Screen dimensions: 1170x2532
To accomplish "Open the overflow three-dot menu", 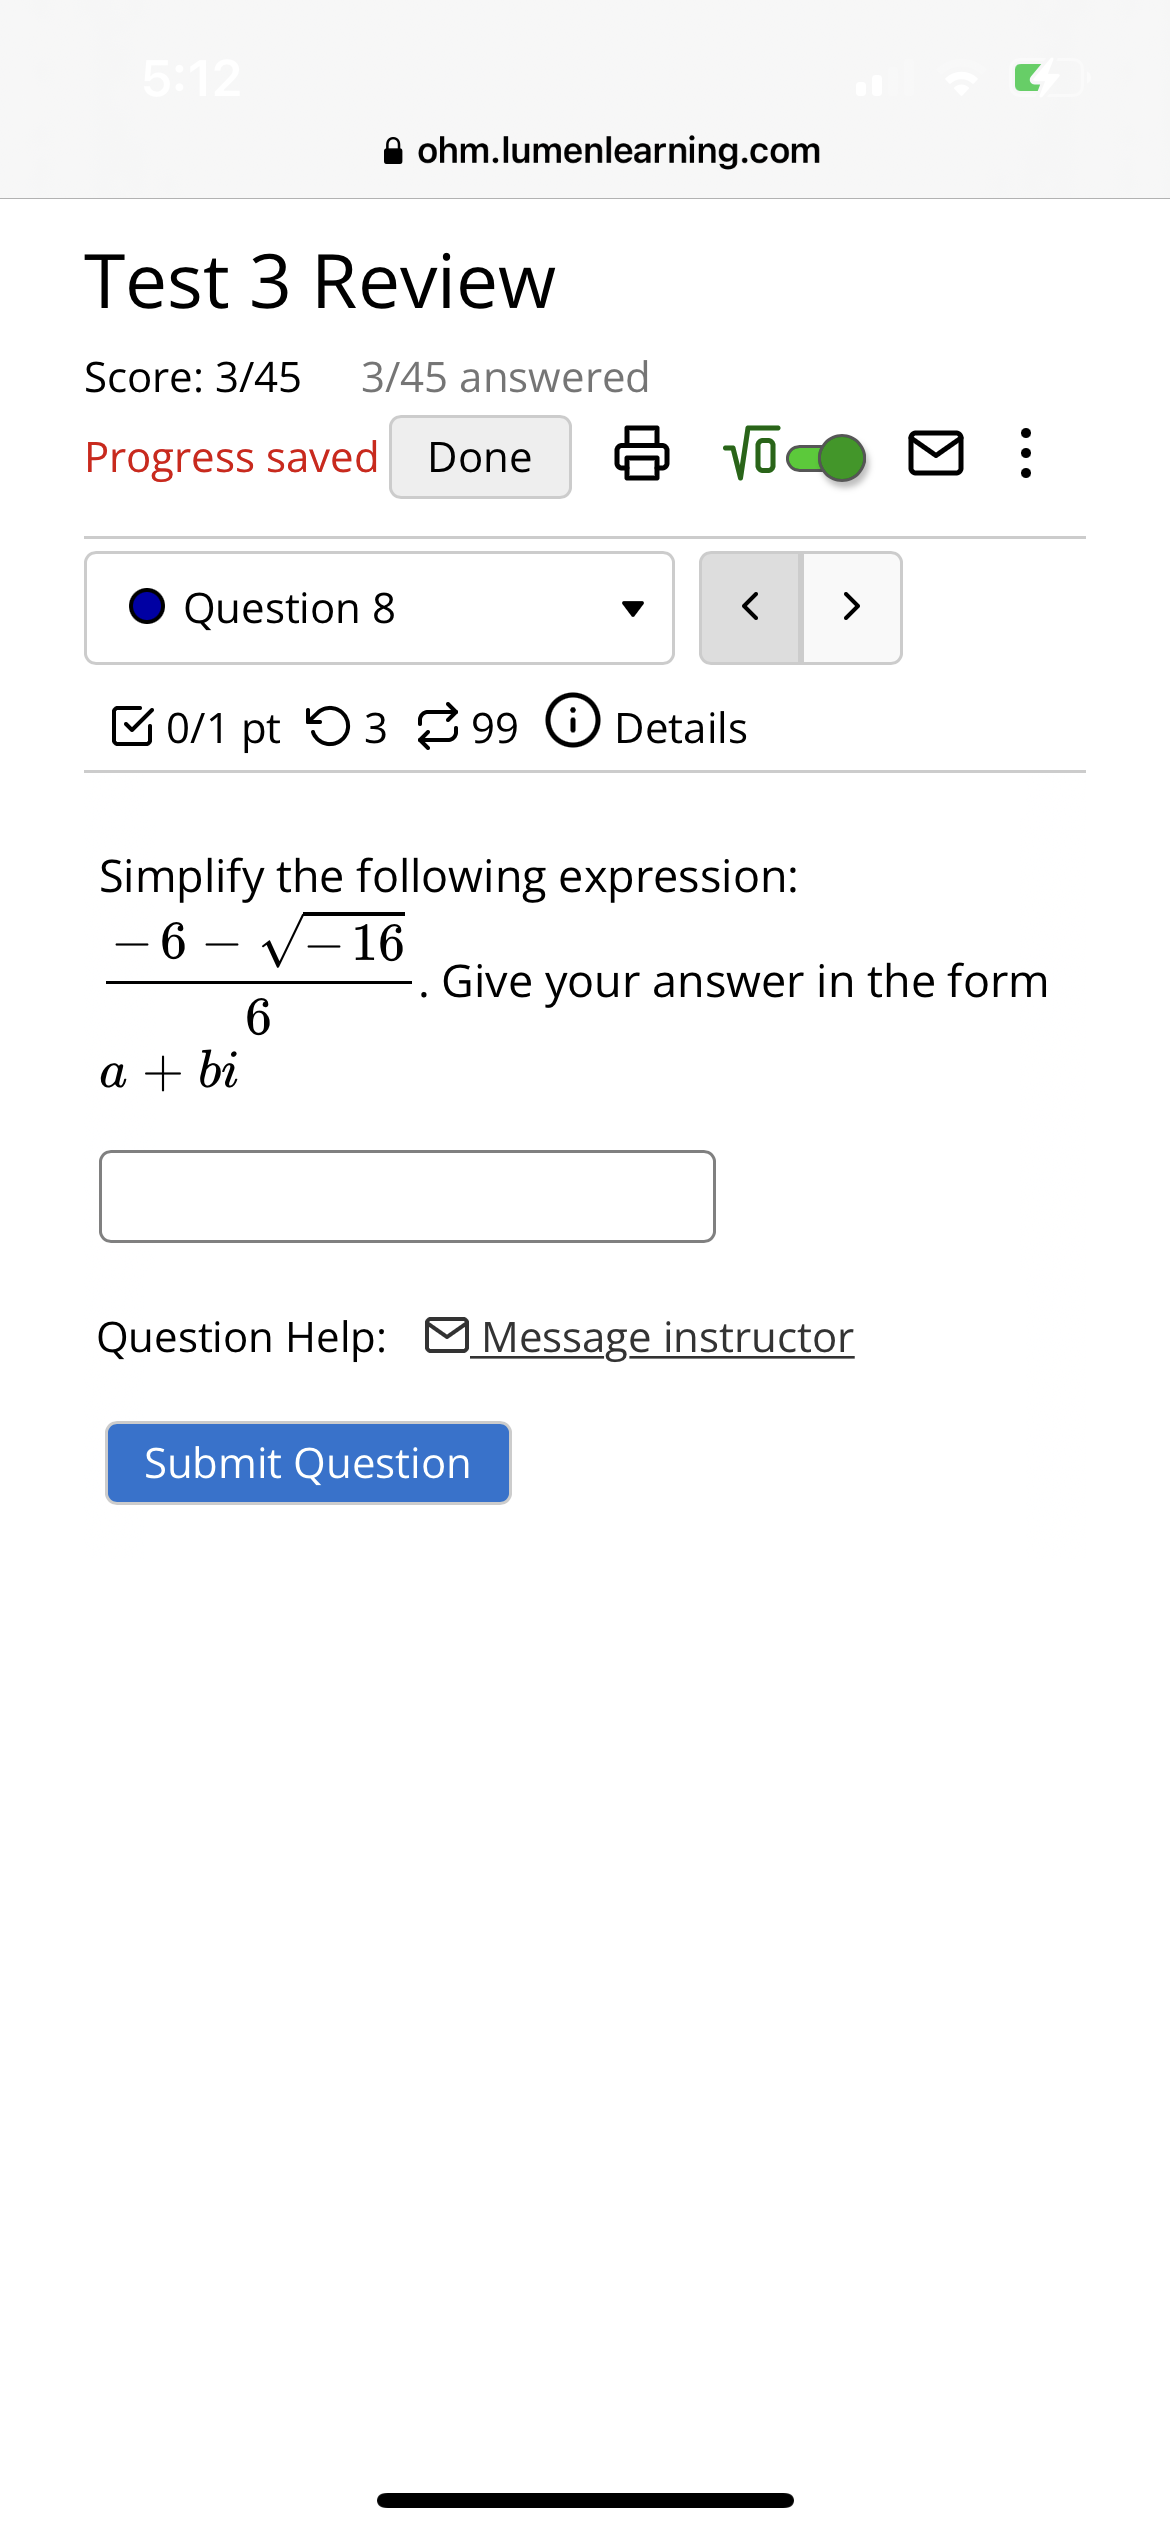I will pos(1024,455).
